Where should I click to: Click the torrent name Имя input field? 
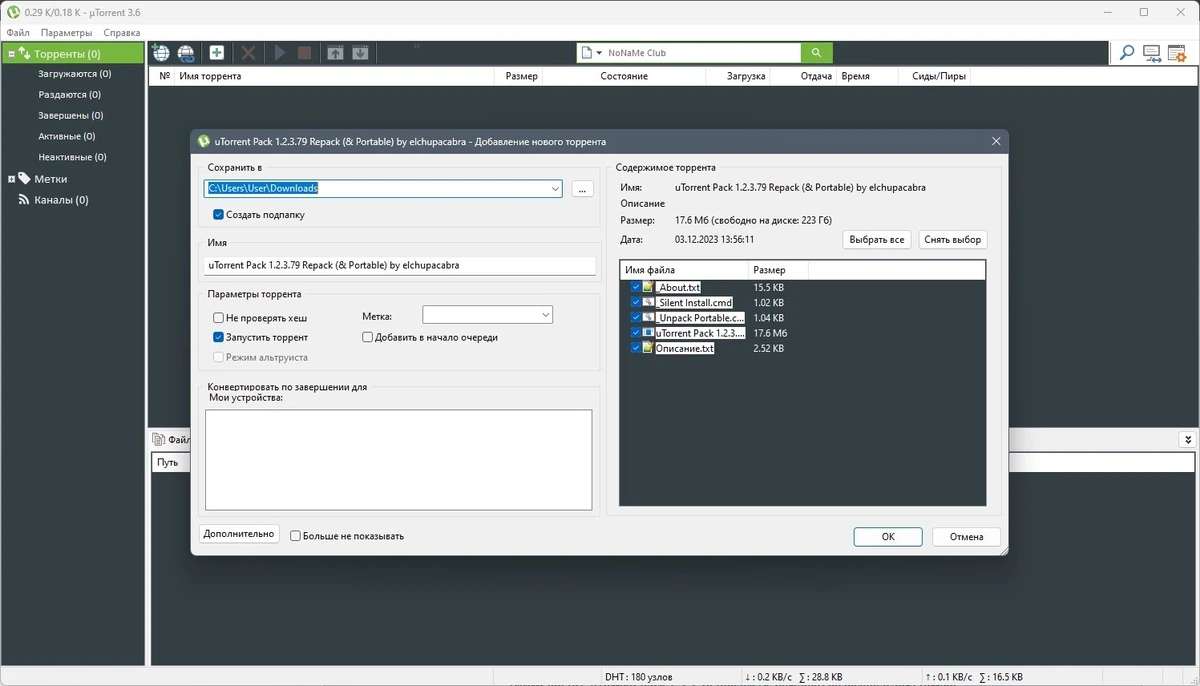pyautogui.click(x=400, y=266)
